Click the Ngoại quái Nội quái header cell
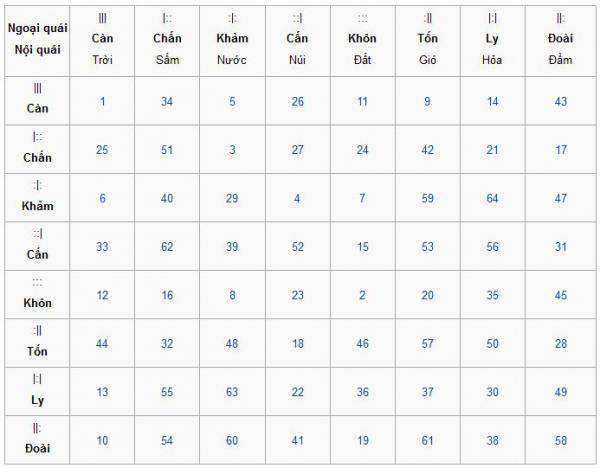This screenshot has width=600, height=468. pos(37,40)
